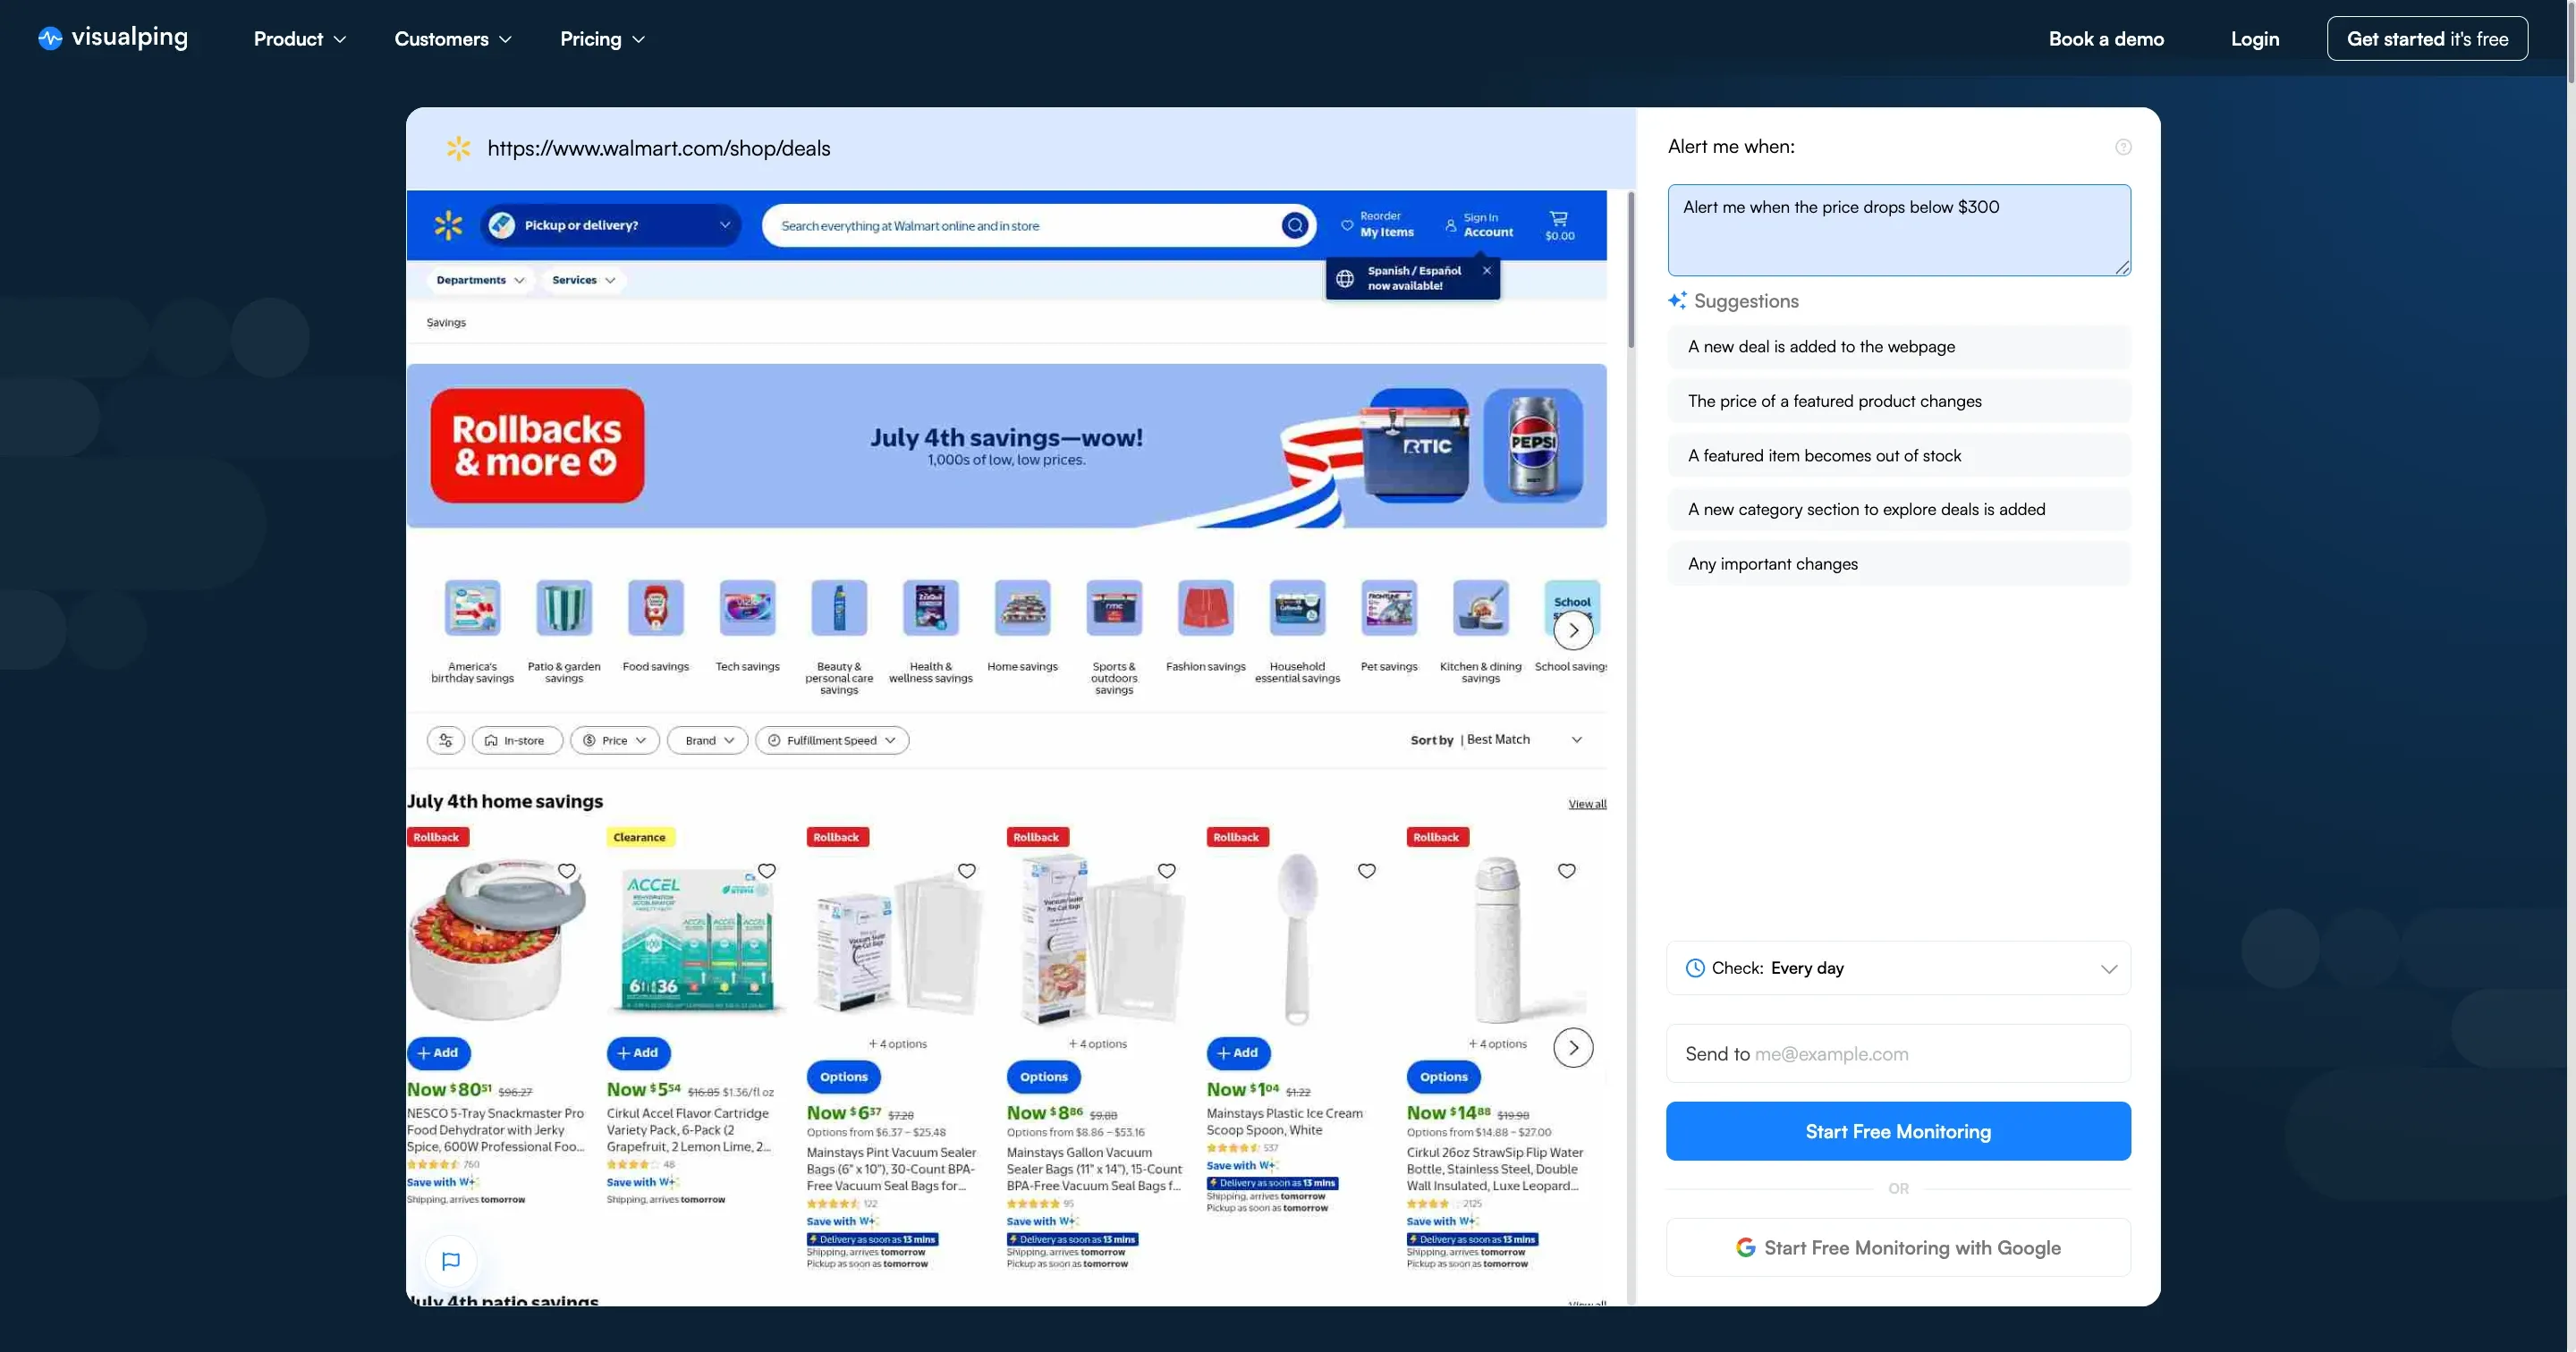Click the search magnifier icon
The height and width of the screenshot is (1352, 2576).
coord(1295,225)
